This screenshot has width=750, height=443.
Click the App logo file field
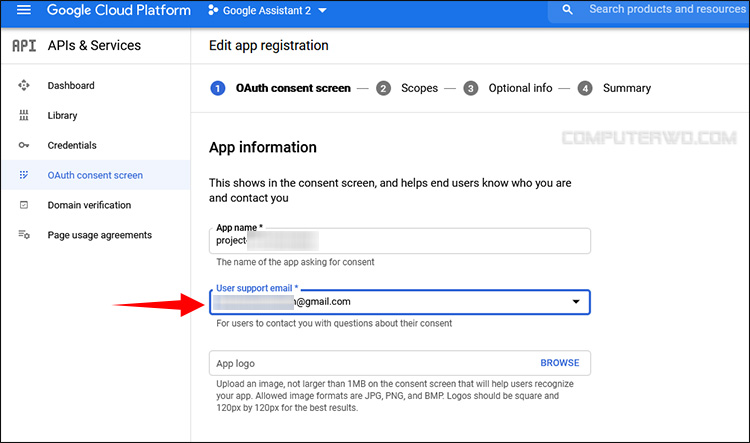coord(399,363)
